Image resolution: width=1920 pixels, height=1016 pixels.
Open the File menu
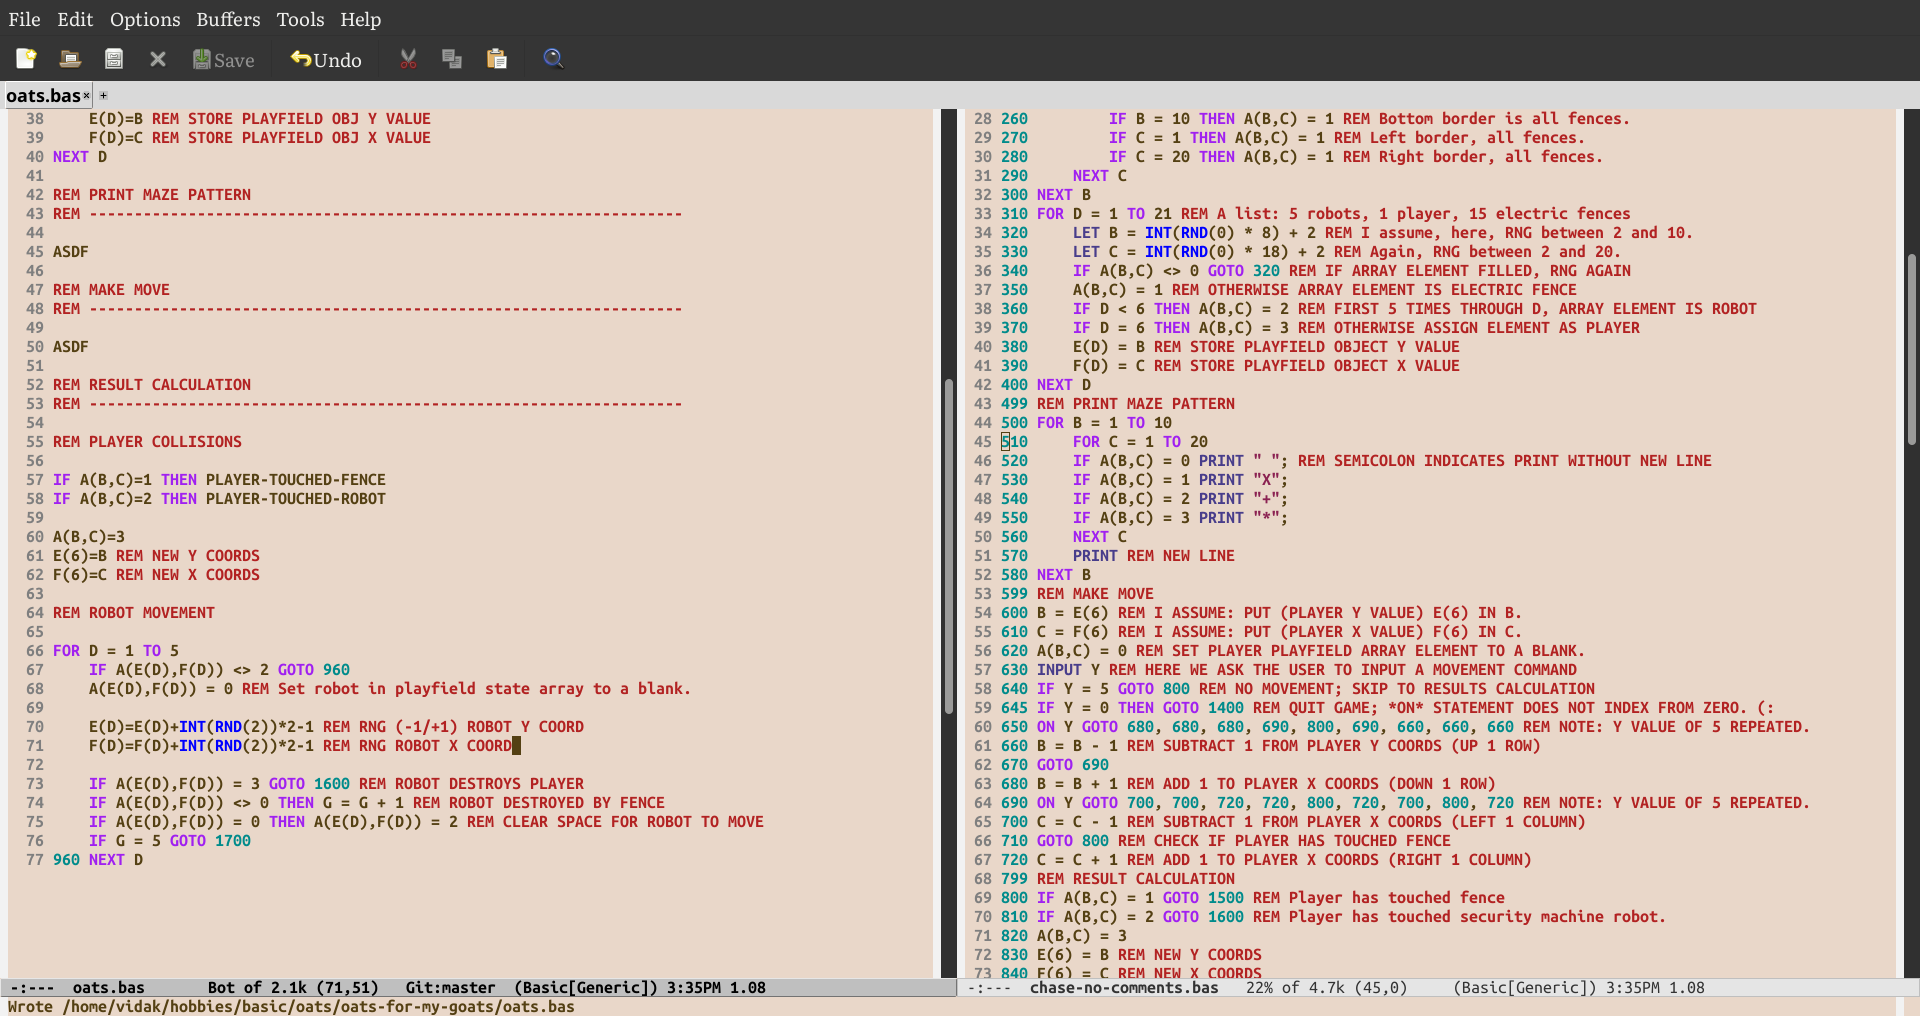[25, 19]
